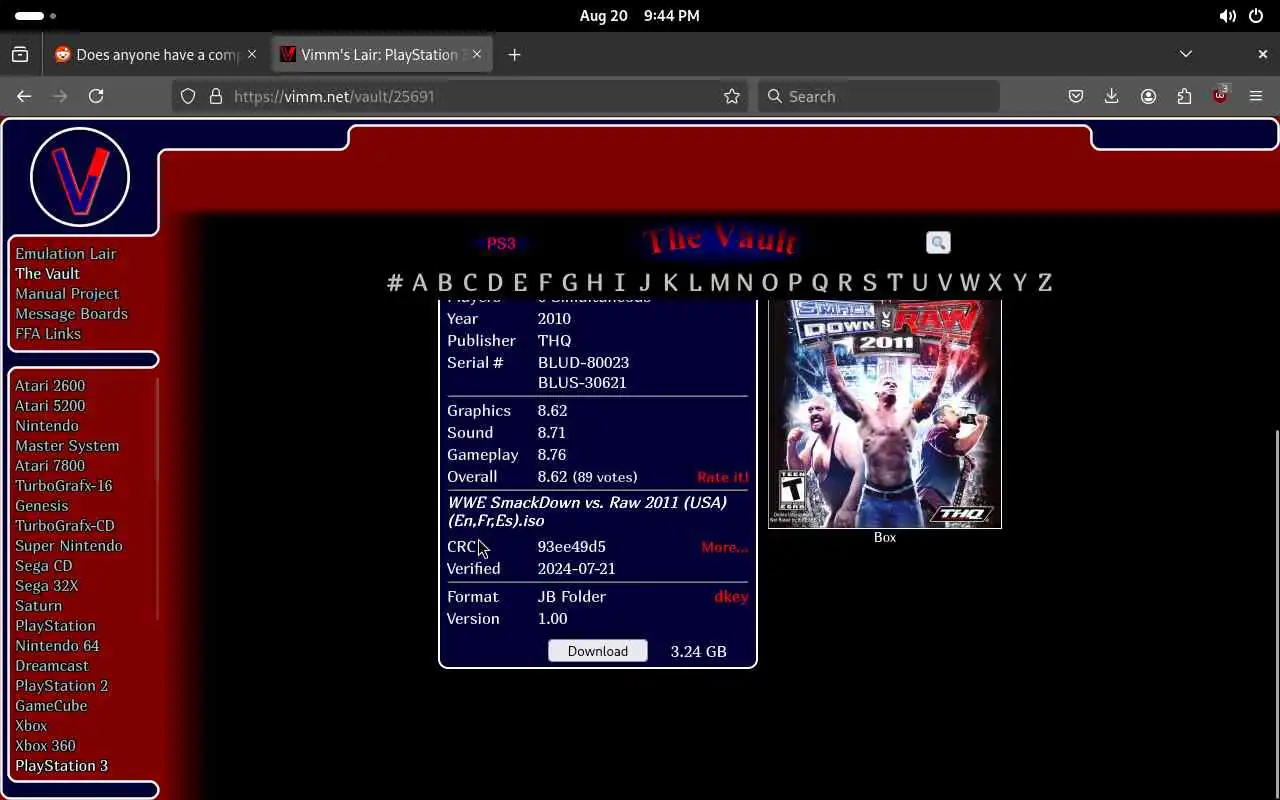Screen dimensions: 1280x800
Task: Select Nintendo system
Action: click(x=47, y=426)
